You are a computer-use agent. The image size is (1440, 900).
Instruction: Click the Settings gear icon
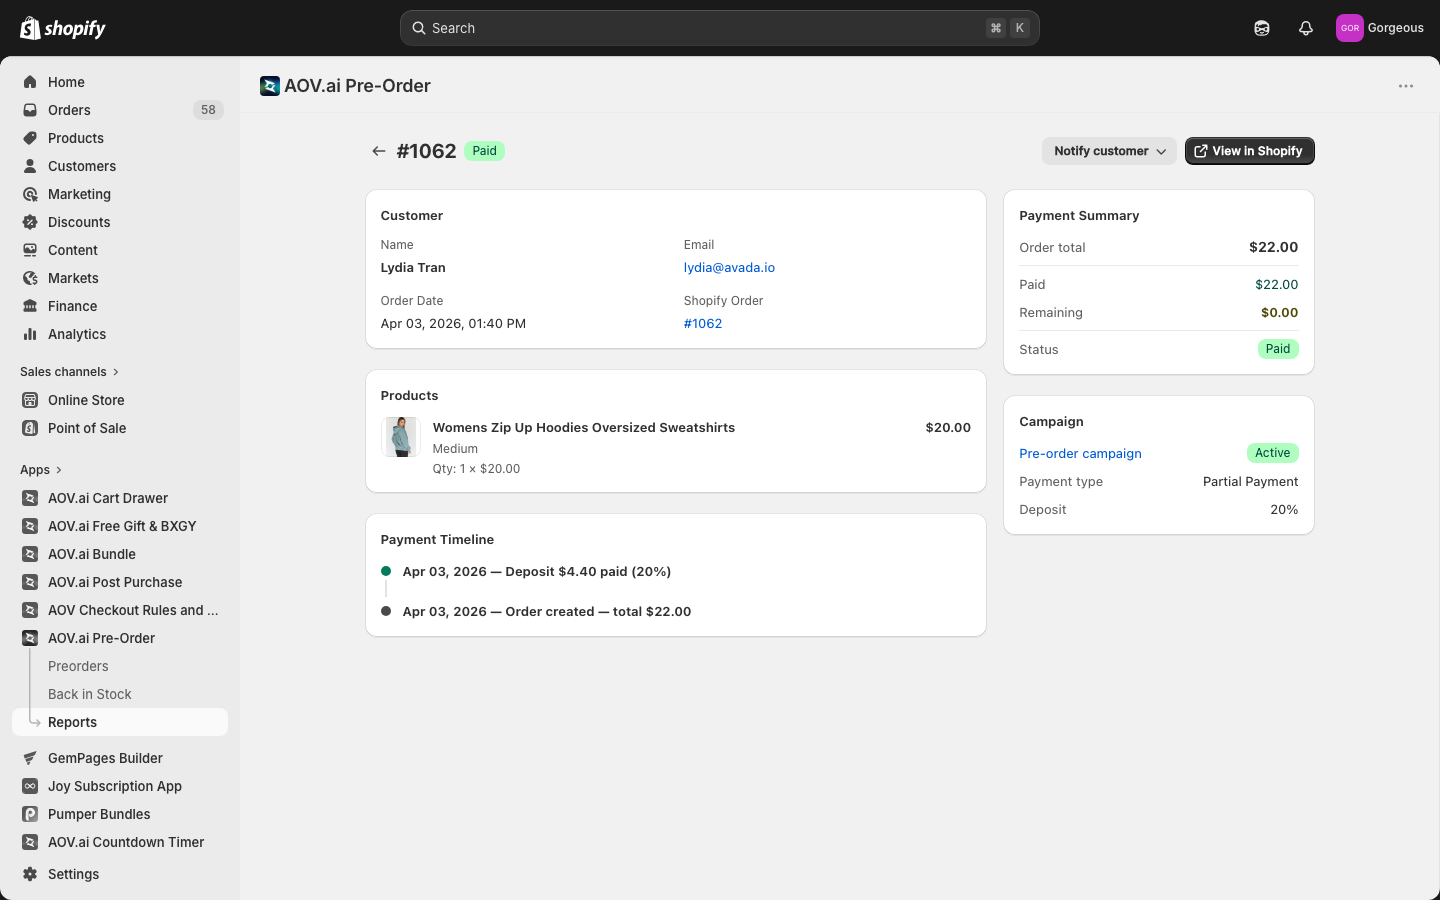[x=30, y=874]
